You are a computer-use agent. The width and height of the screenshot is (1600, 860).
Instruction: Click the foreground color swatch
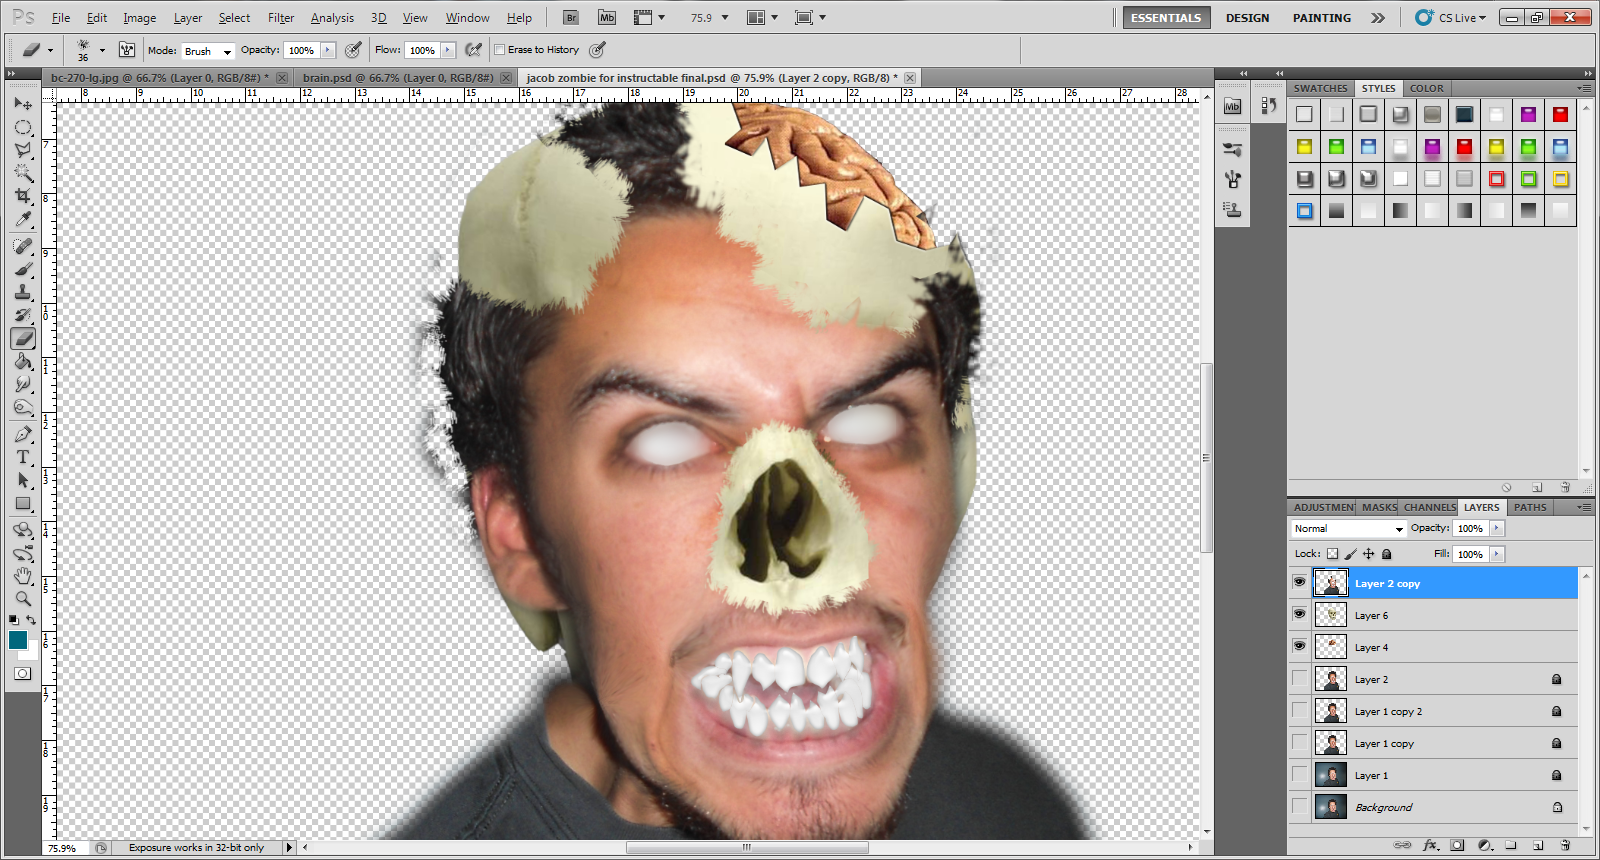(x=18, y=640)
